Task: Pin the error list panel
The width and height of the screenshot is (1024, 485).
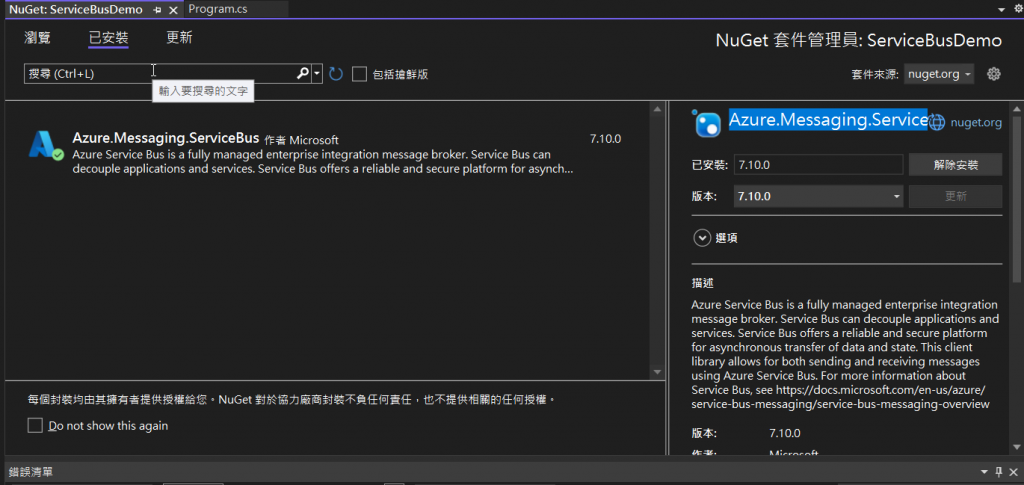Action: (x=999, y=471)
